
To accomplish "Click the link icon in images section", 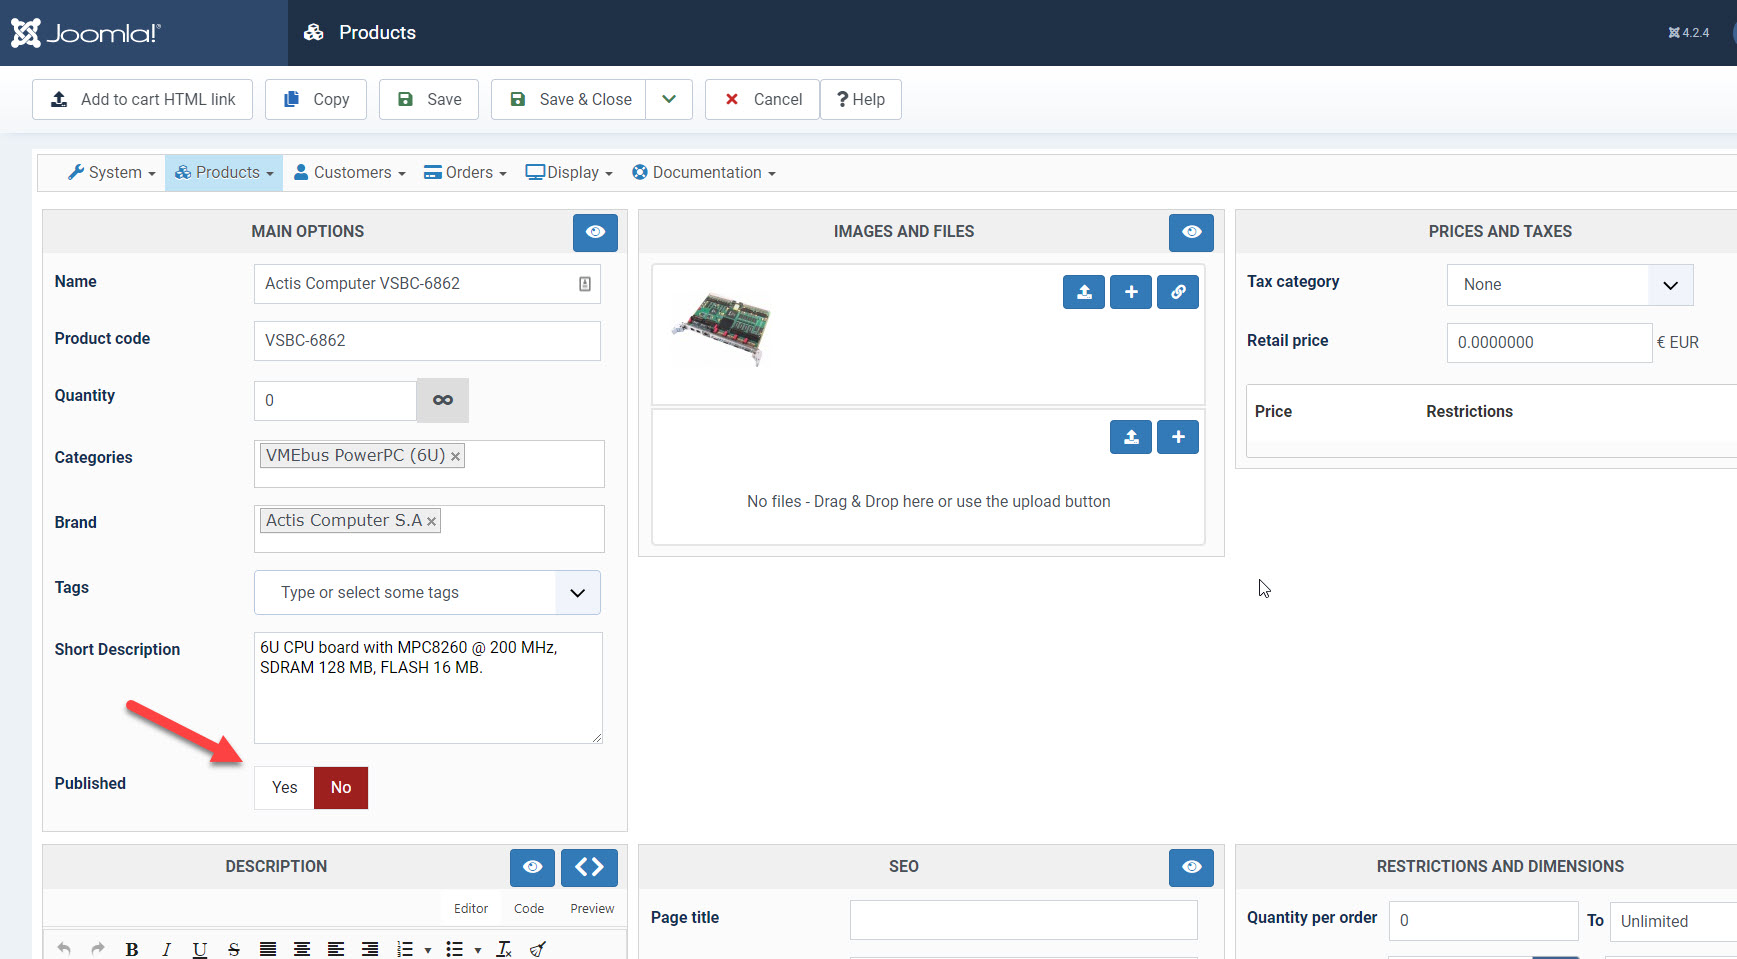I will (x=1177, y=292).
